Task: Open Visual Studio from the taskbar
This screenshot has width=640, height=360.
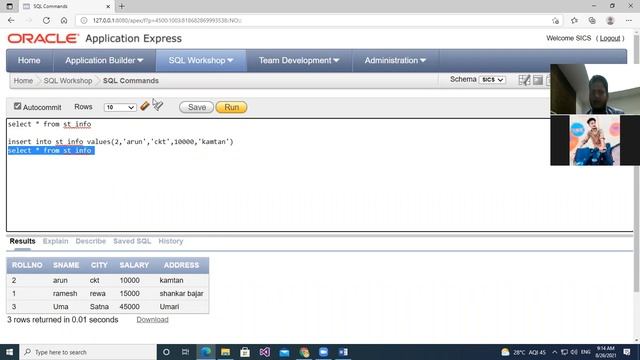Action: tap(264, 352)
